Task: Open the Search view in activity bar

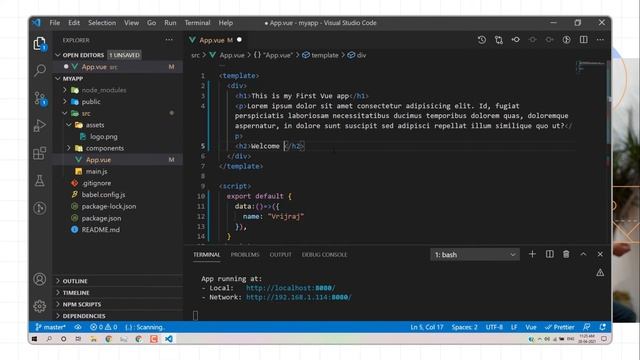Action: click(x=40, y=70)
